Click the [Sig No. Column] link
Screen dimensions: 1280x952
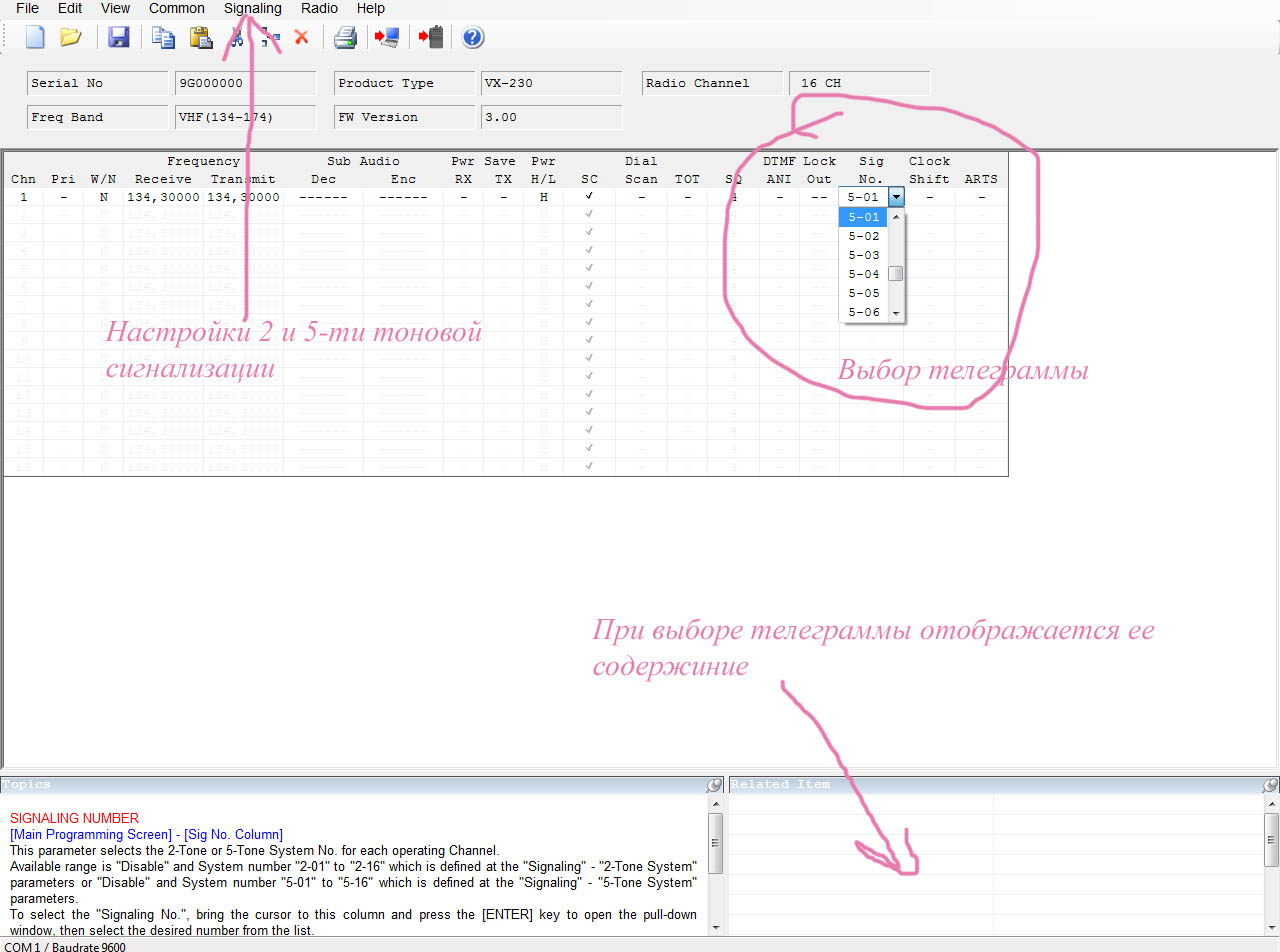click(x=233, y=834)
